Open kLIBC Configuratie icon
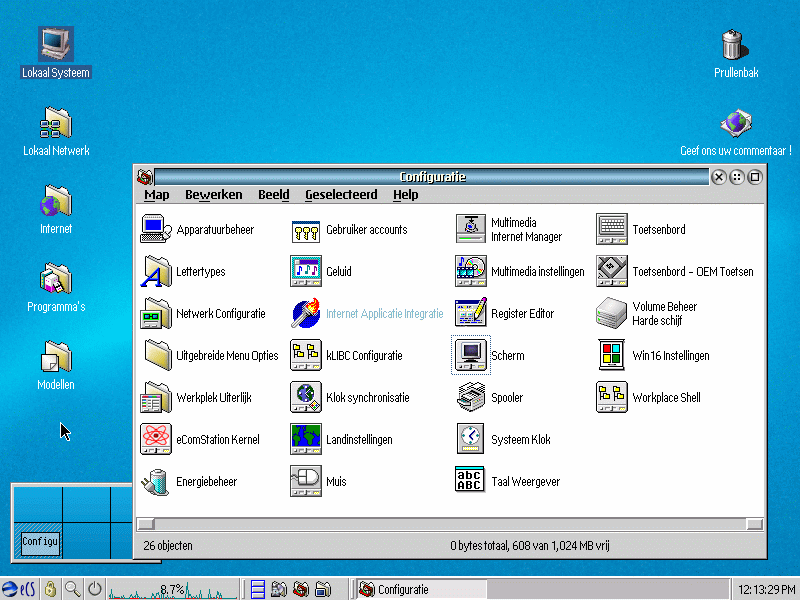The image size is (800, 600). pyautogui.click(x=306, y=355)
